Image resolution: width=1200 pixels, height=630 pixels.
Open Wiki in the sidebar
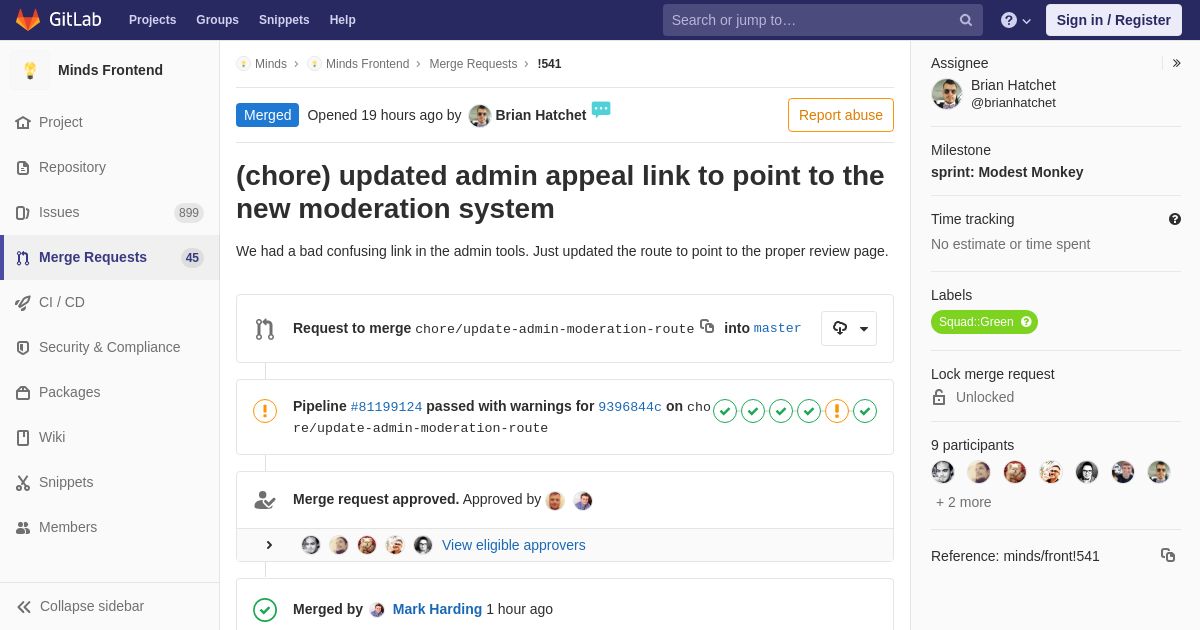pyautogui.click(x=110, y=437)
